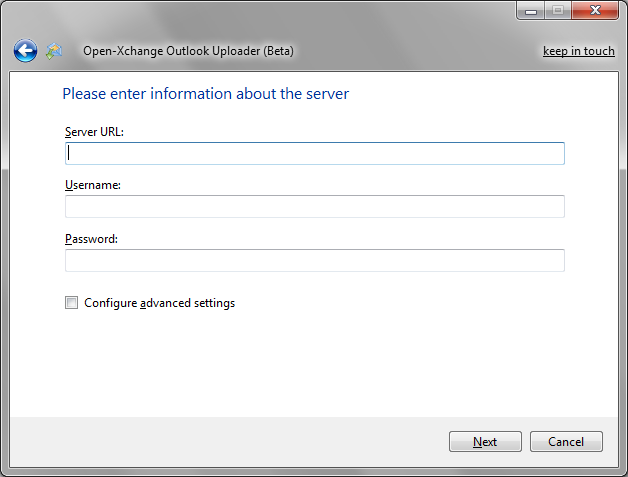Click the Outlook Uploader app icon
This screenshot has height=477, width=628.
54,51
